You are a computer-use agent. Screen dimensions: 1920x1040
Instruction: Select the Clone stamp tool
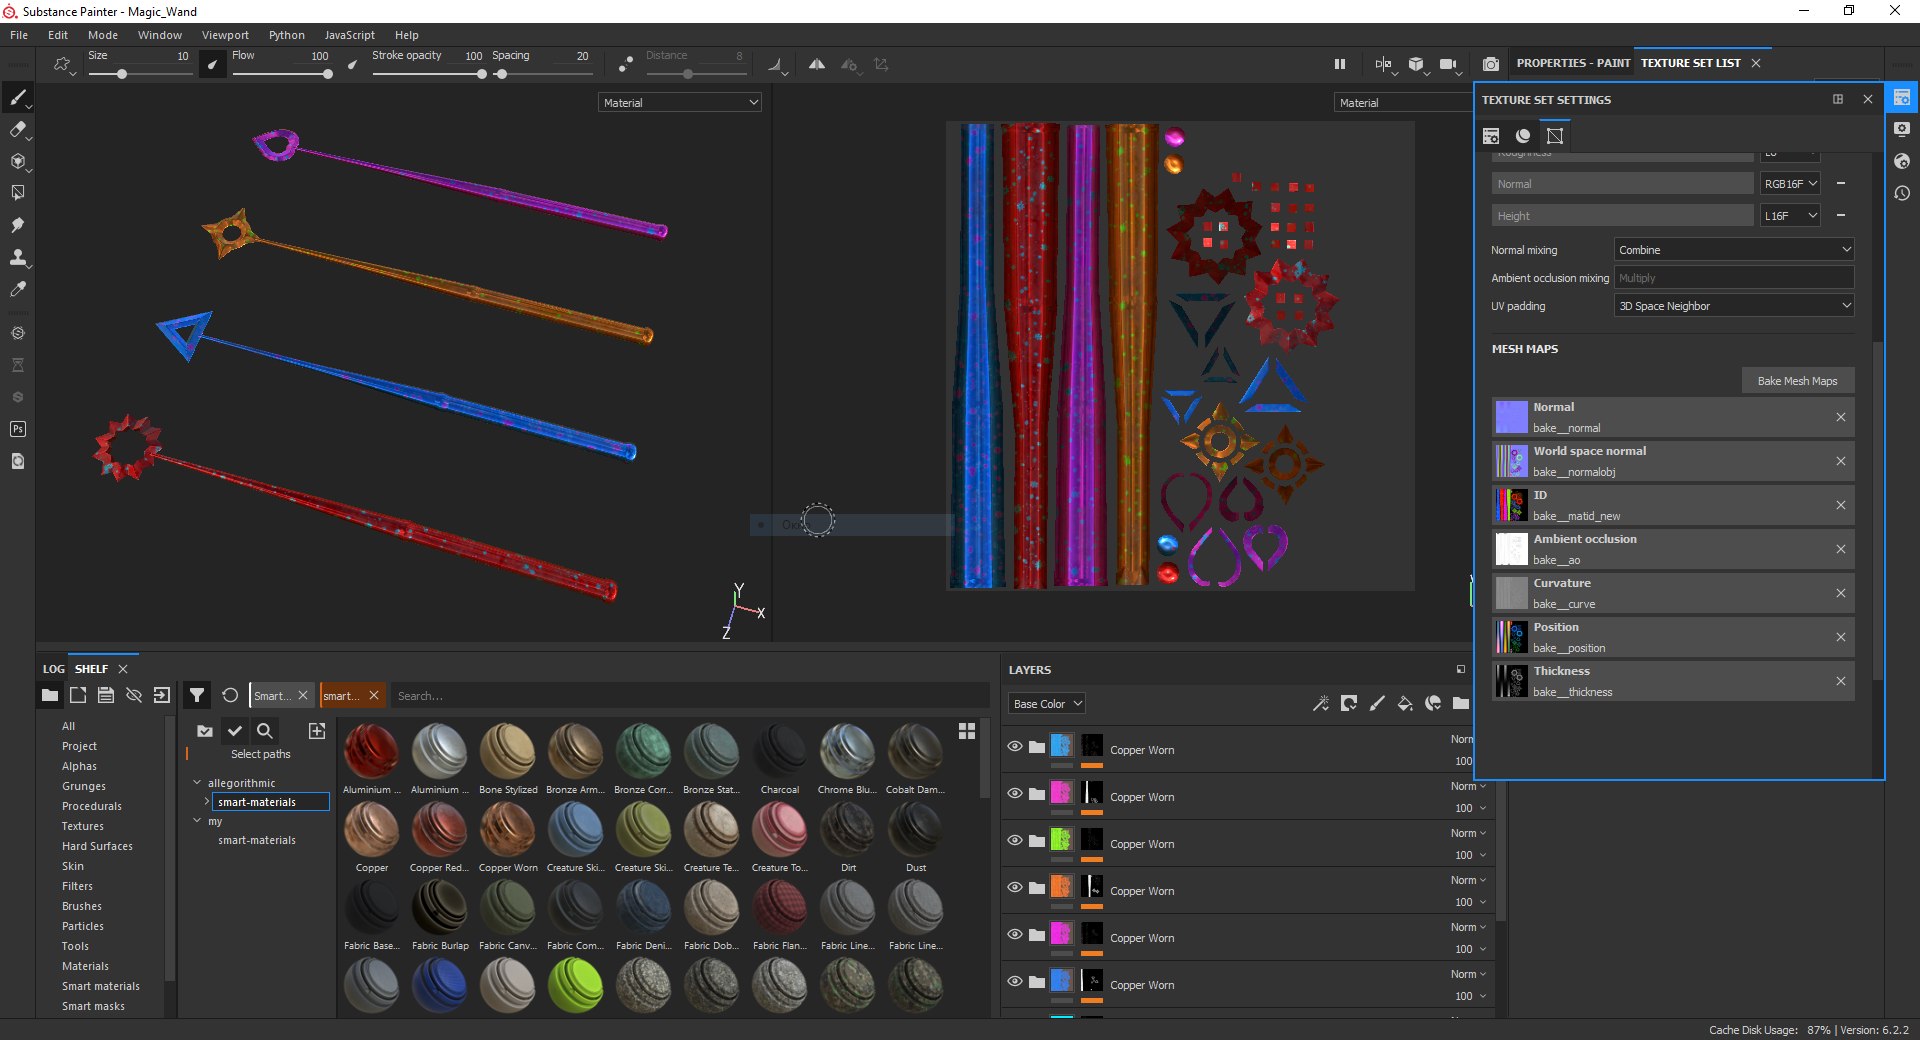click(x=17, y=257)
